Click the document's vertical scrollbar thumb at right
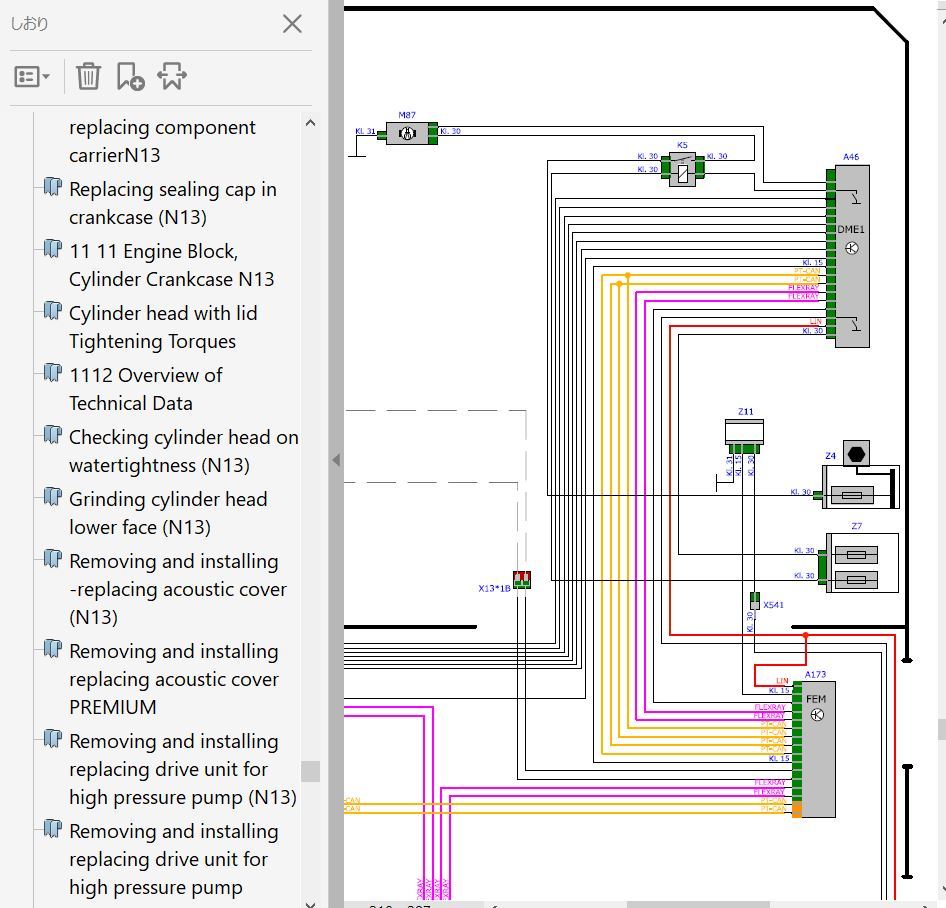 (x=942, y=729)
